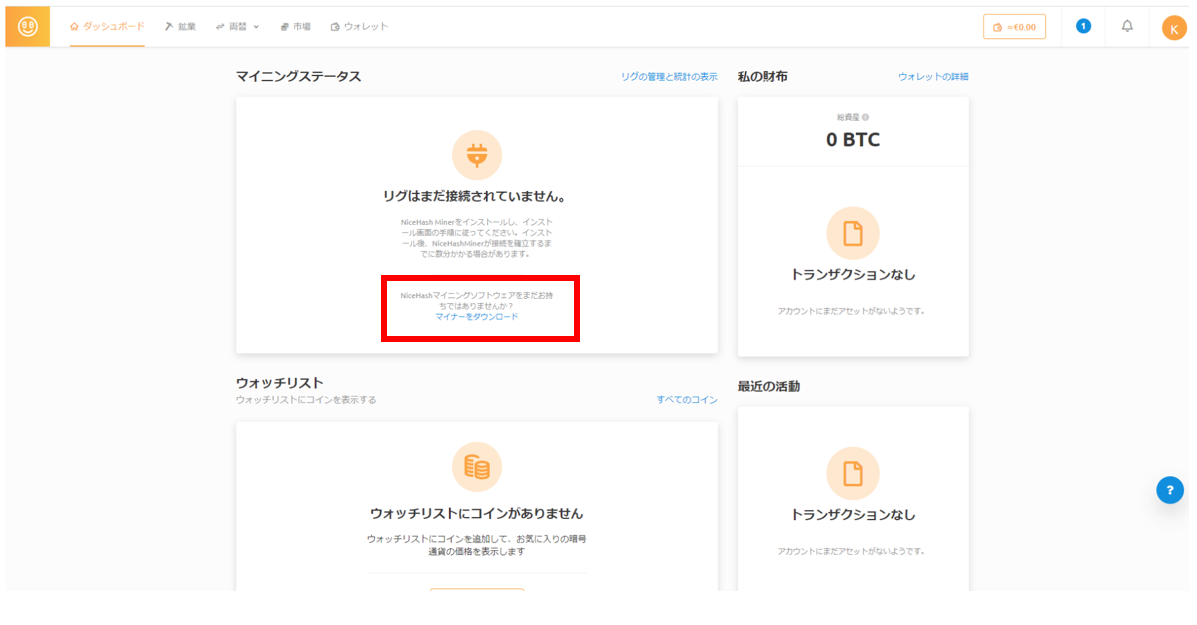Screen dimensions: 1197x625
Task: Click the マイナーをダウンロード link
Action: point(477,316)
